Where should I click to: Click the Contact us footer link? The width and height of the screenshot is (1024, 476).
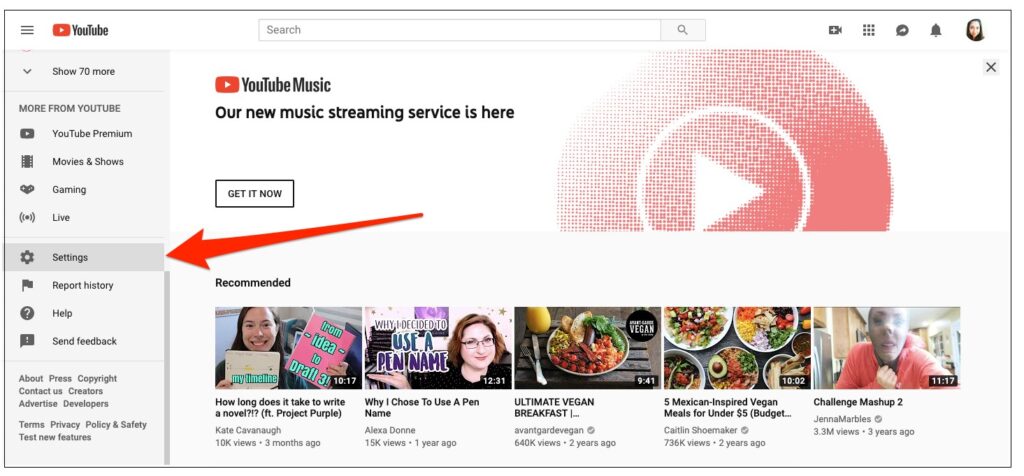[40, 391]
